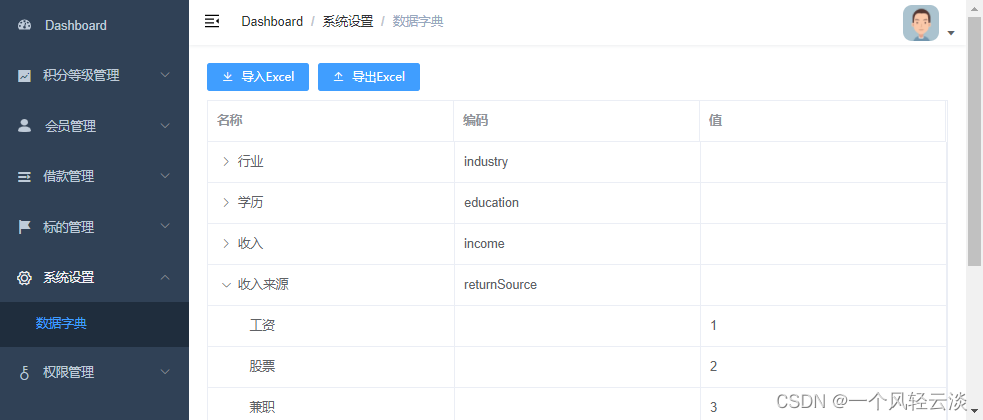The height and width of the screenshot is (420, 983).
Task: Expand the 学历 row
Action: tap(226, 202)
